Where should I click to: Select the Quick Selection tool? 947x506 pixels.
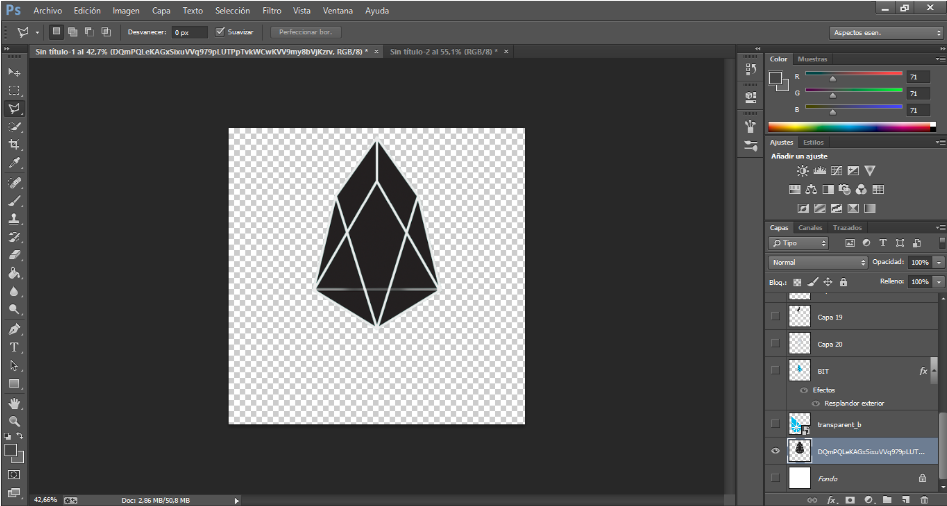[14, 127]
